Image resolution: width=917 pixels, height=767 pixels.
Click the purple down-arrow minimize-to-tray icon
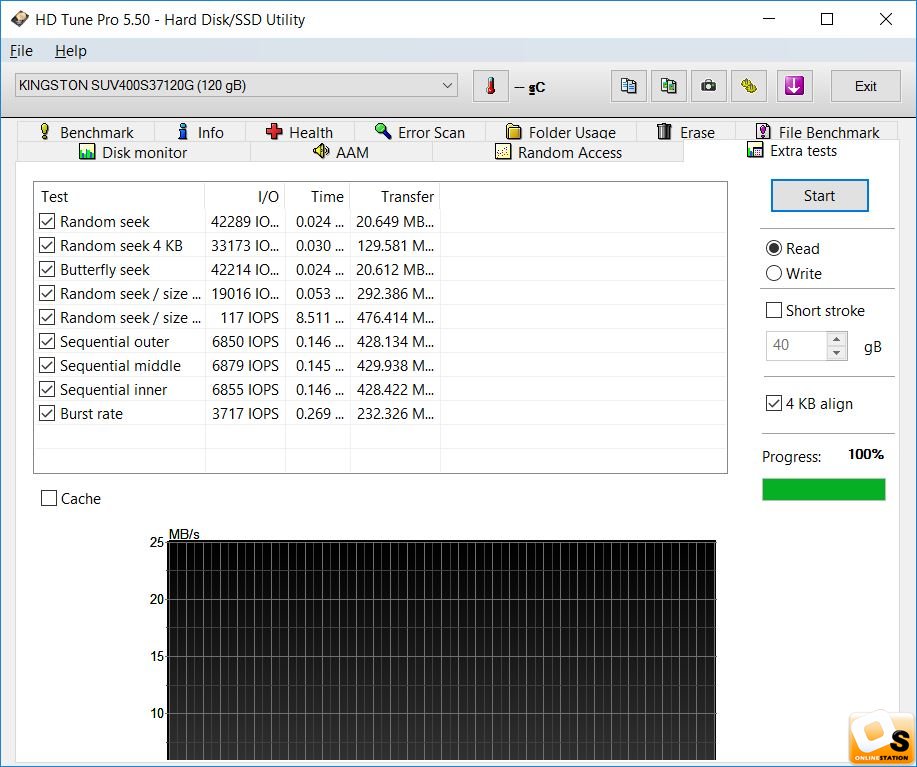point(794,86)
